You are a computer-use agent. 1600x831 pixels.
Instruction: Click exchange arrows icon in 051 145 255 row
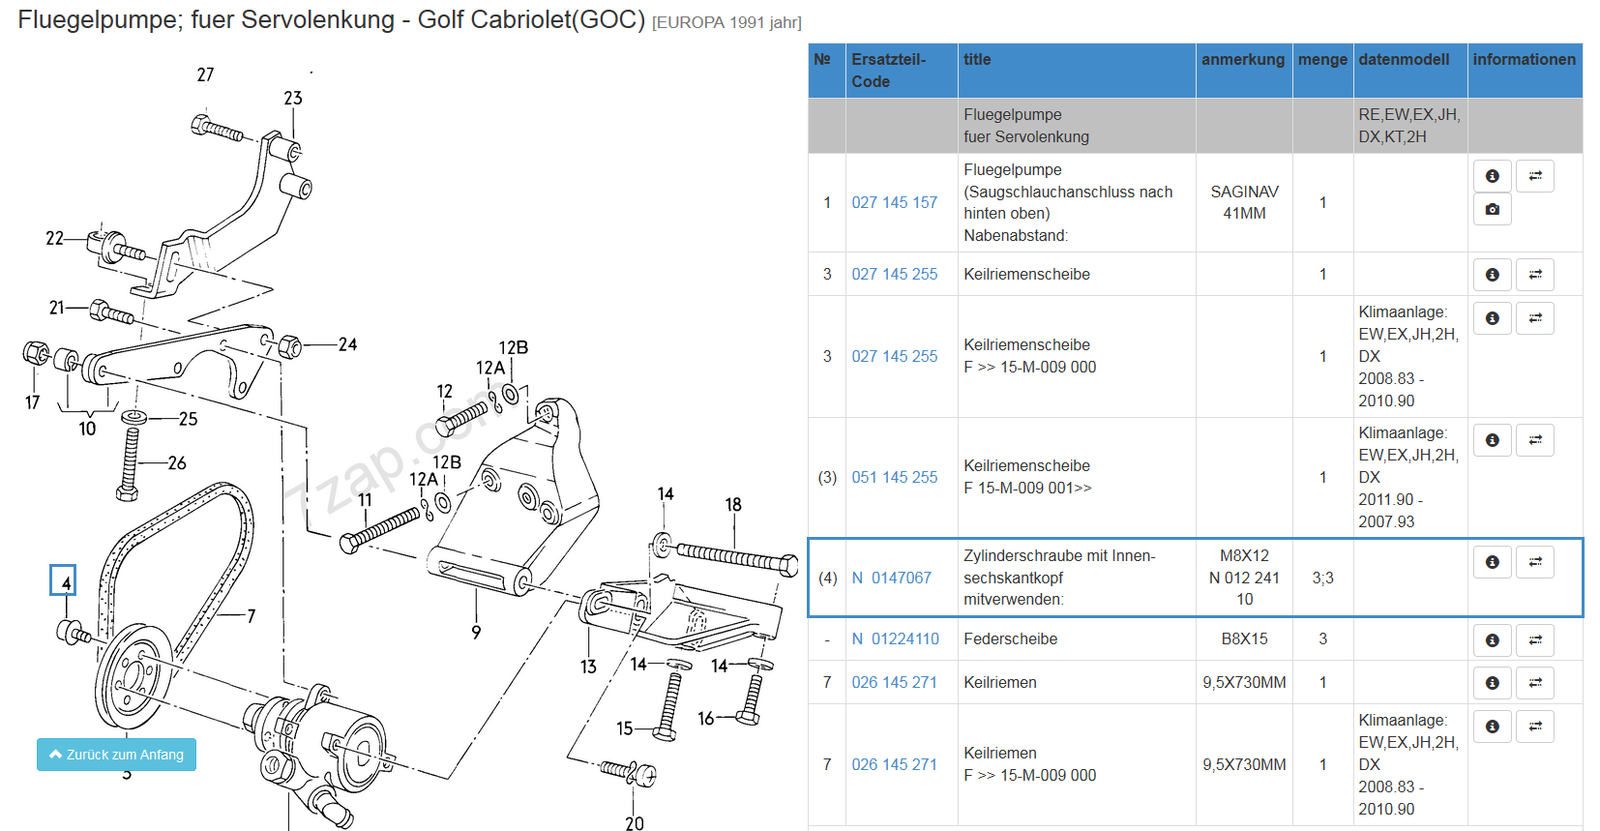coord(1535,440)
